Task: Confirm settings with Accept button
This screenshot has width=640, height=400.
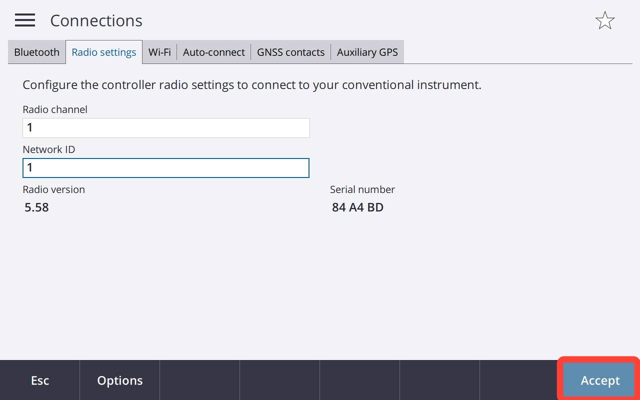Action: [600, 380]
